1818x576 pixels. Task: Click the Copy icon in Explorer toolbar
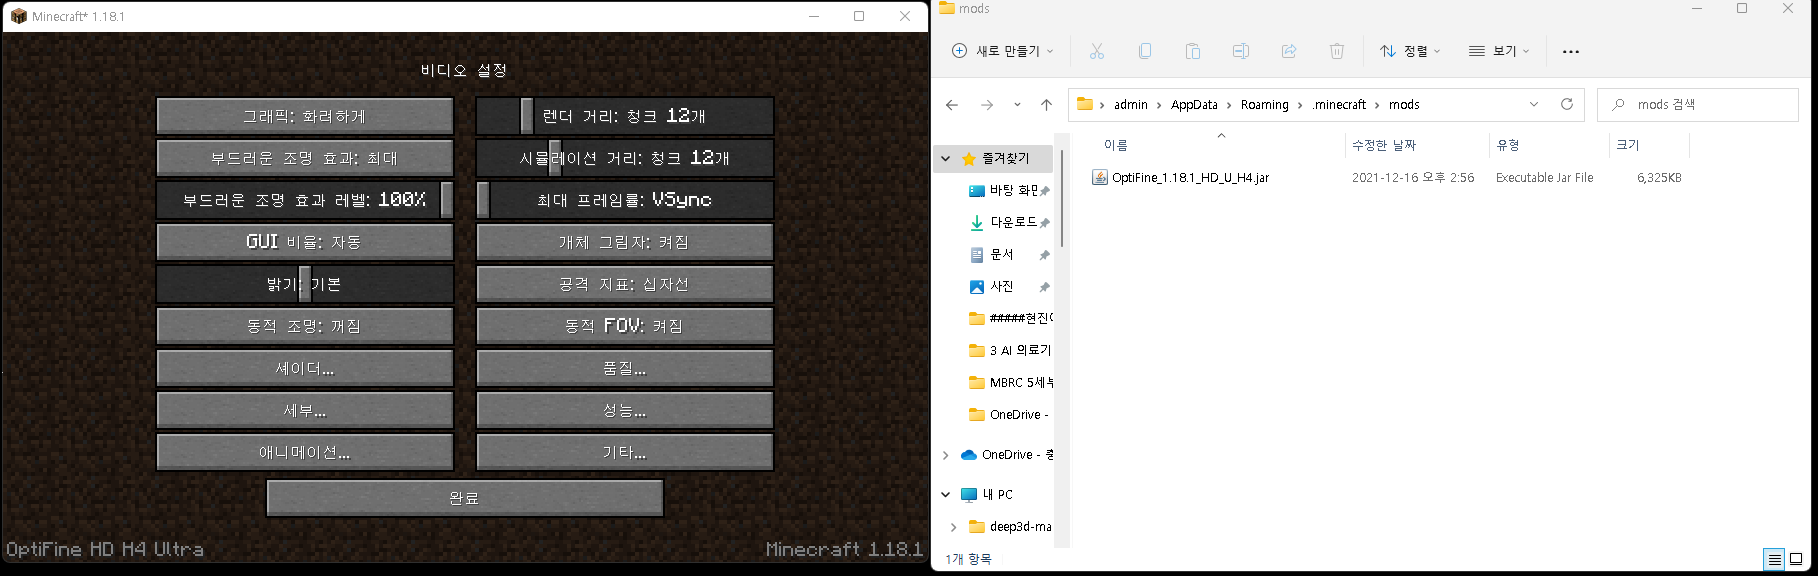point(1144,51)
